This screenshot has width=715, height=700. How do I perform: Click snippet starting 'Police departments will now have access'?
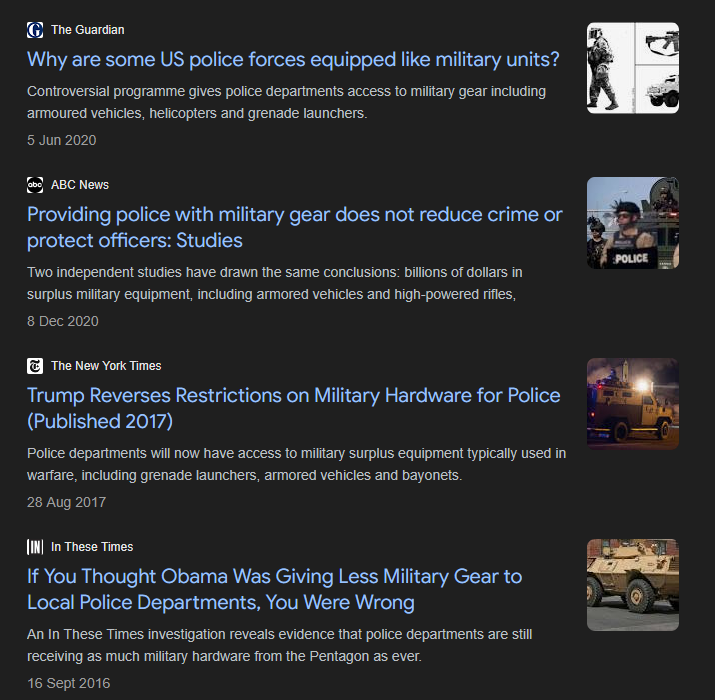[x=296, y=464]
